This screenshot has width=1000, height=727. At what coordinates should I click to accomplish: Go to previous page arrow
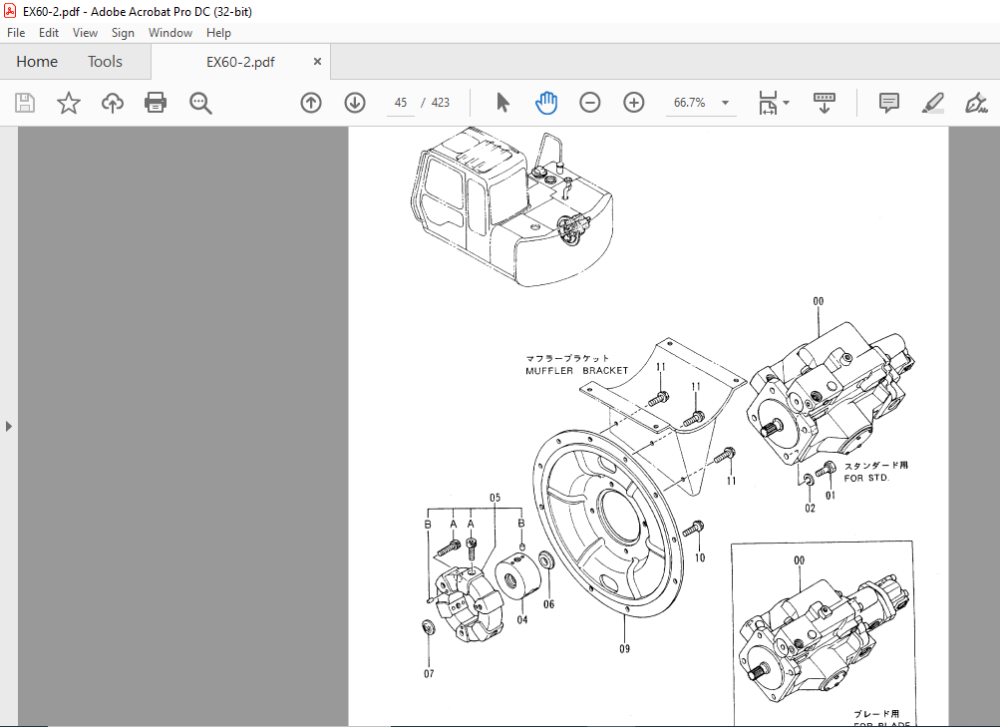pyautogui.click(x=311, y=103)
